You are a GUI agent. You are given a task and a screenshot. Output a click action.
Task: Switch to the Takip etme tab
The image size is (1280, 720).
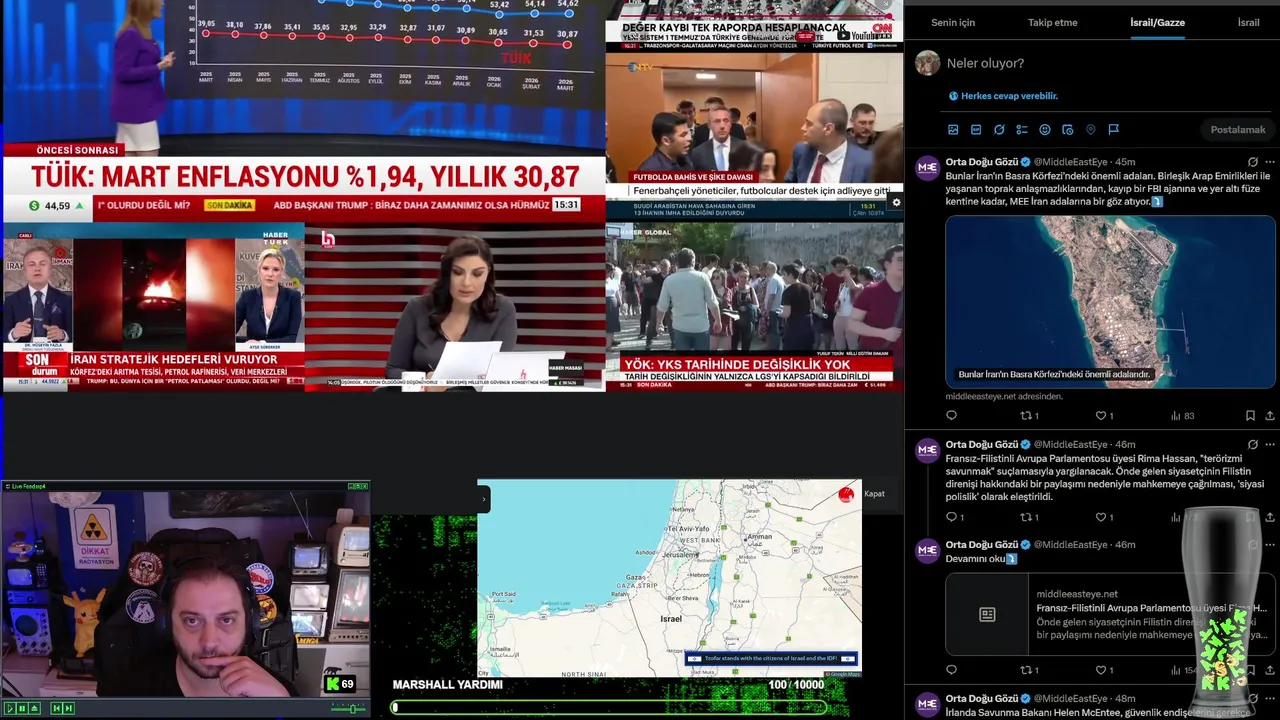(1053, 22)
